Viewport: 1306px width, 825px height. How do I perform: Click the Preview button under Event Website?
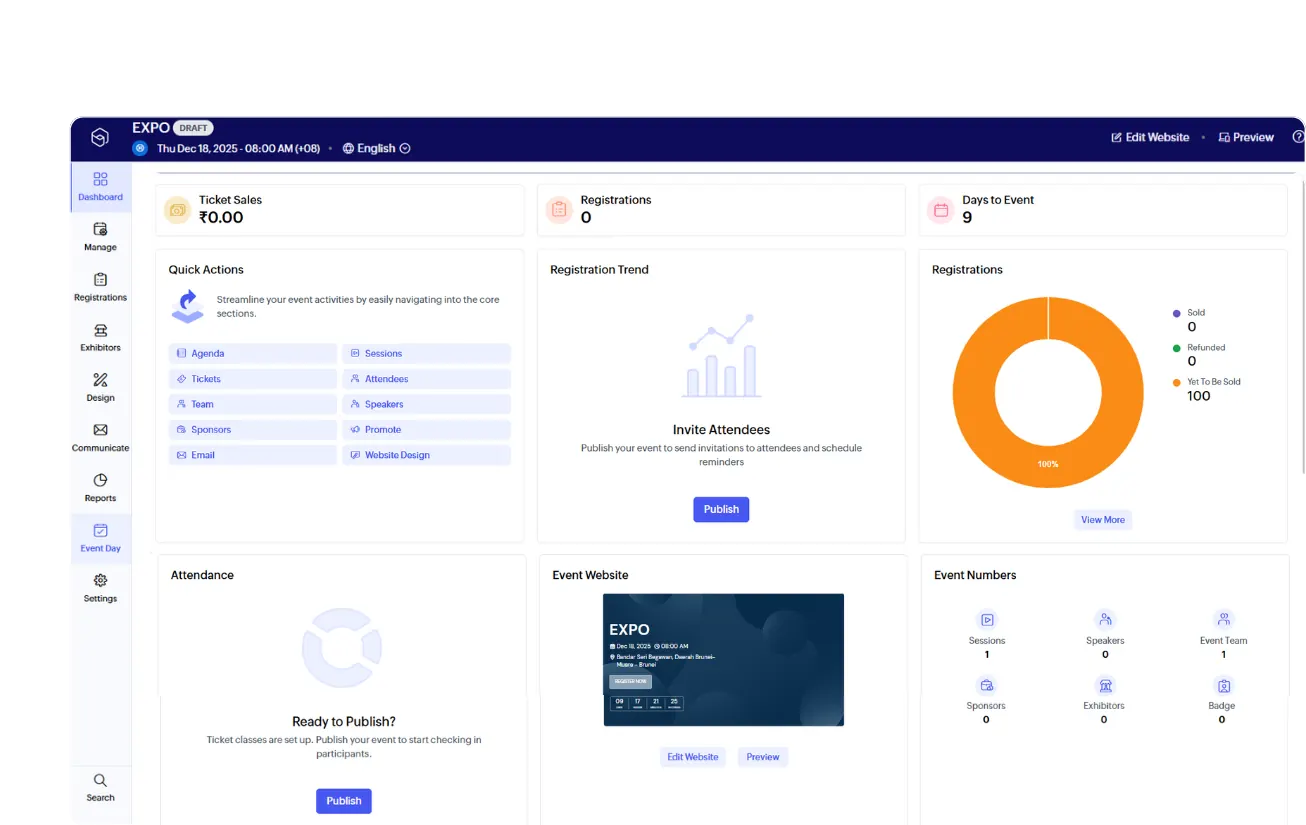[762, 757]
